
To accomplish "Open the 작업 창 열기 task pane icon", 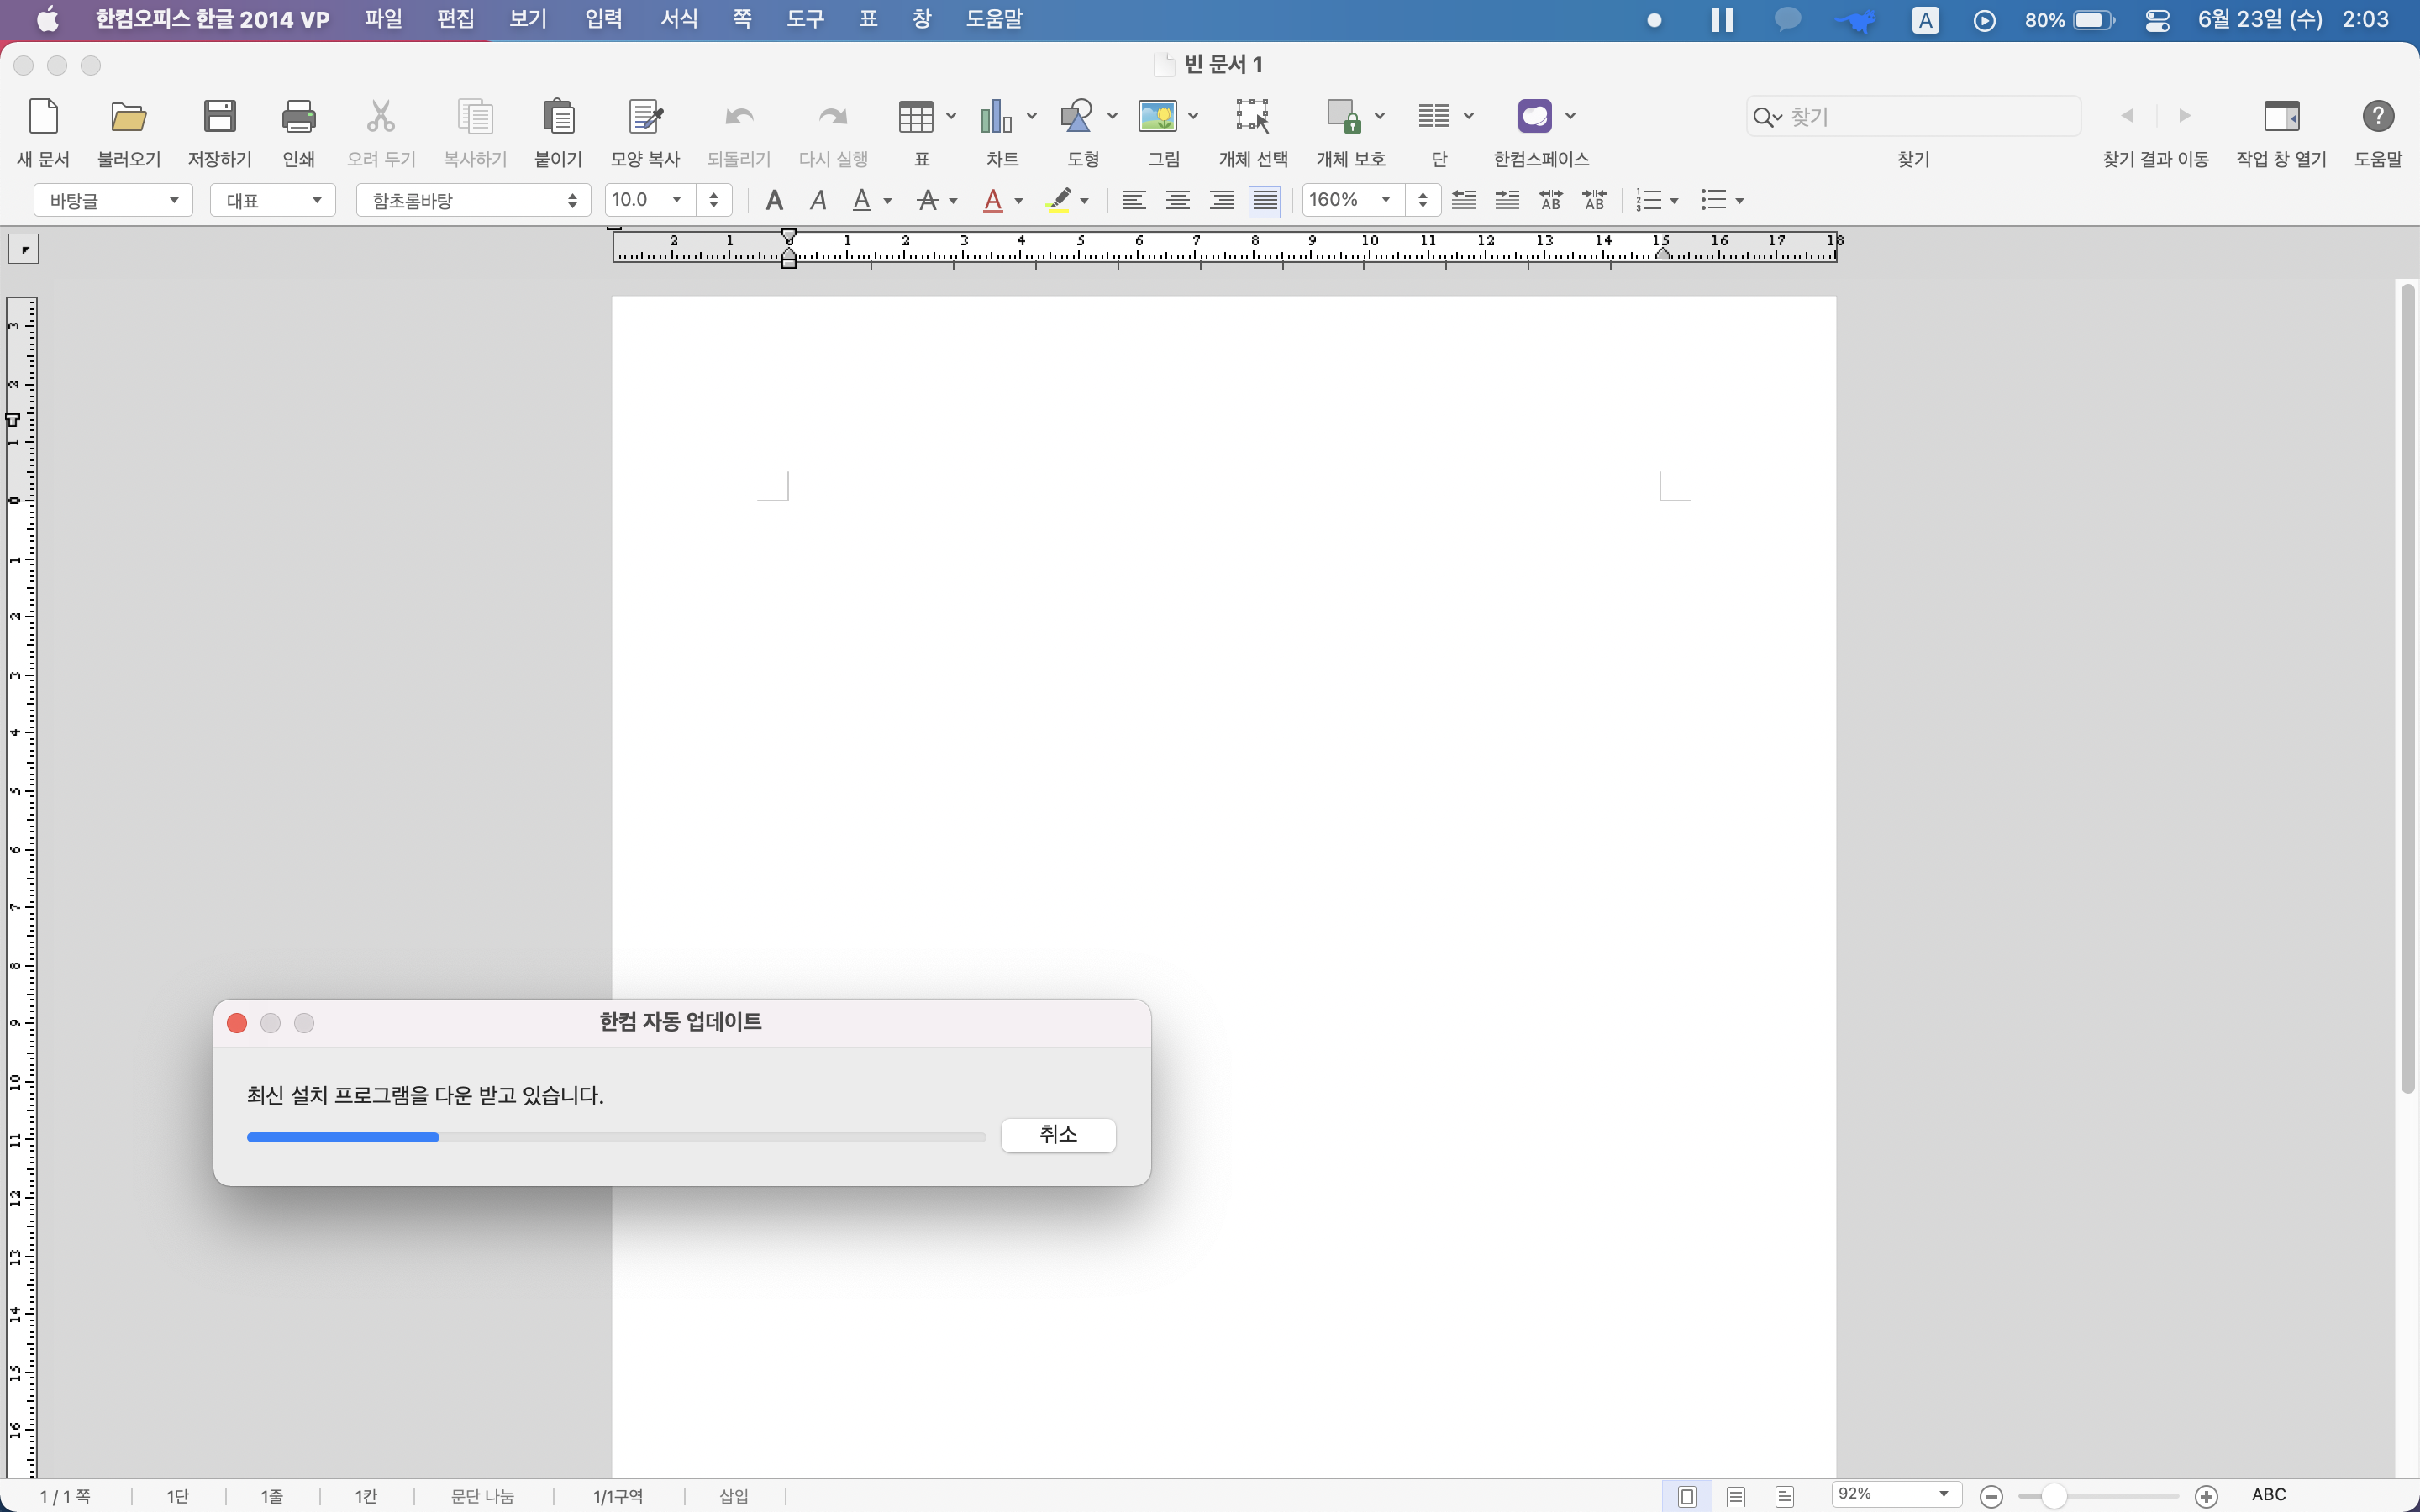I will click(2281, 117).
